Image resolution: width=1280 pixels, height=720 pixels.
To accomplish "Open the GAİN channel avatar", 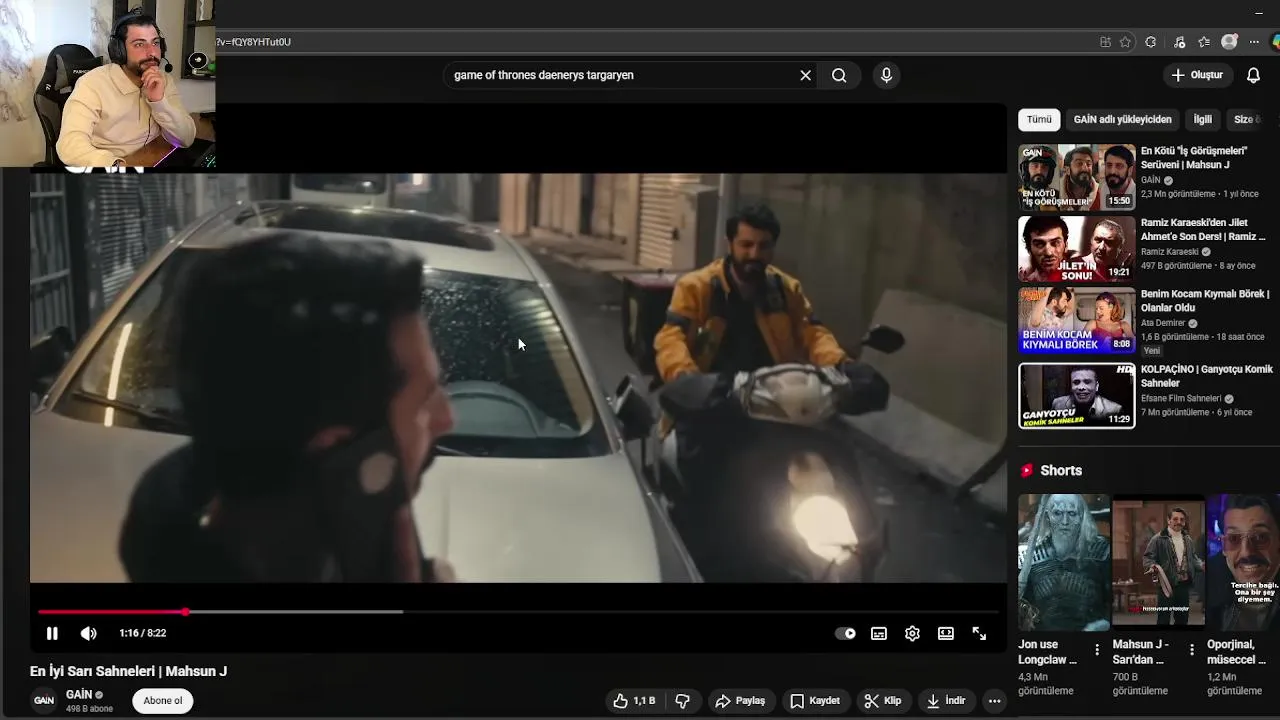I will pos(44,701).
